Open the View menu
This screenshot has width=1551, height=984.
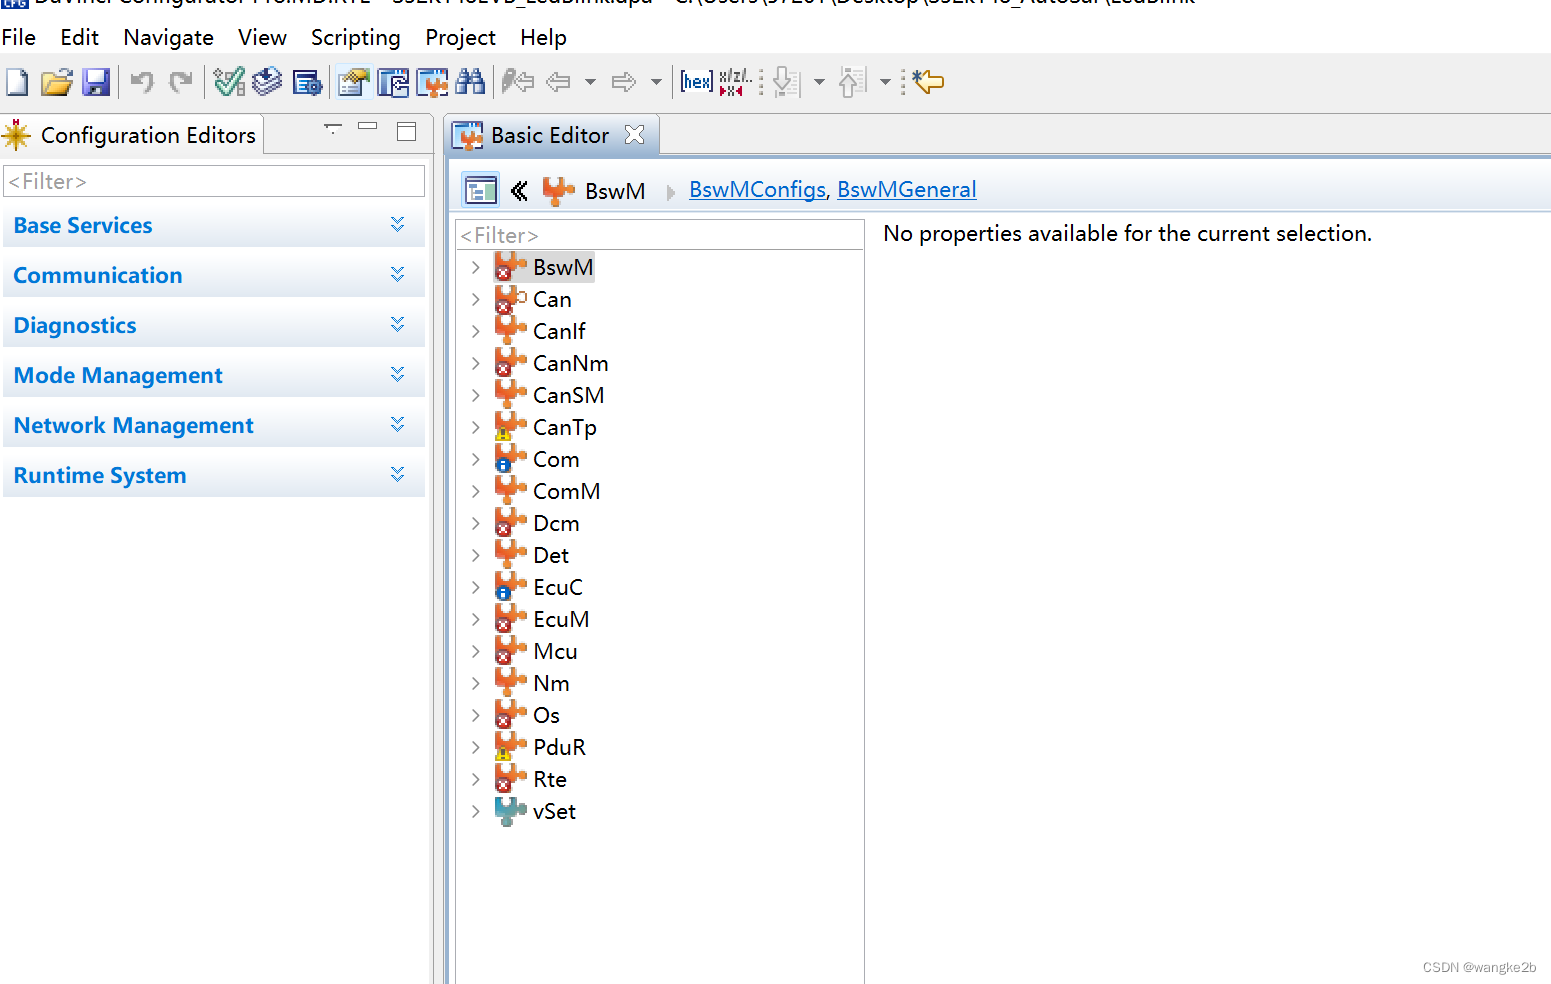point(263,38)
